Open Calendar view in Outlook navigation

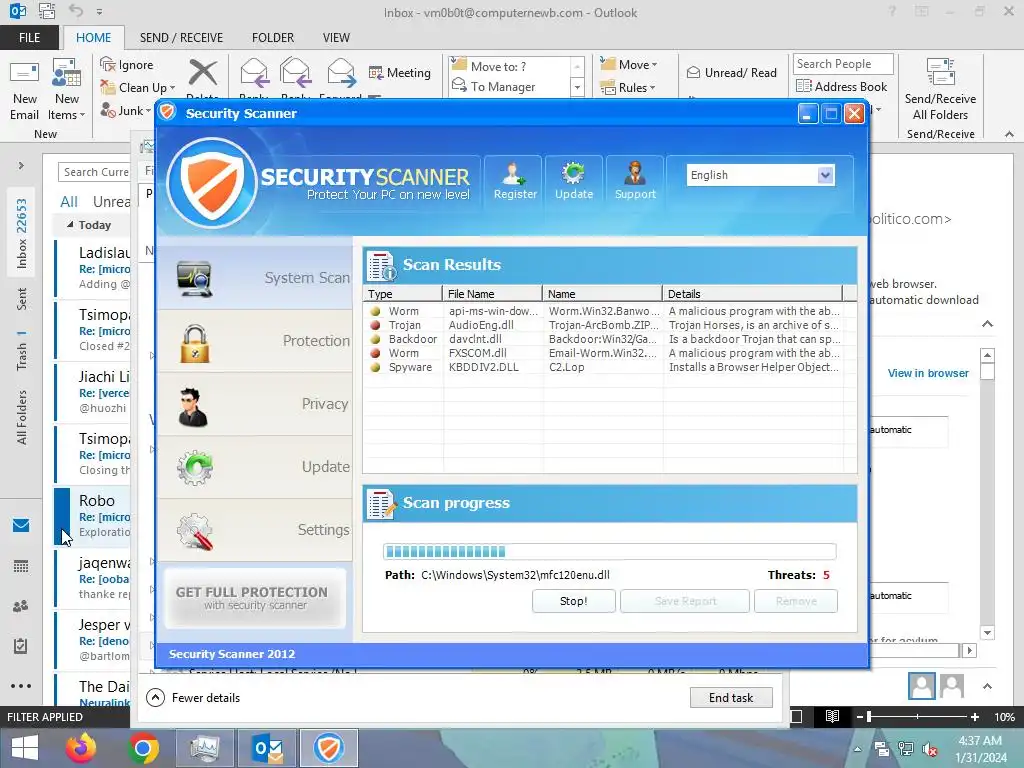(x=21, y=566)
